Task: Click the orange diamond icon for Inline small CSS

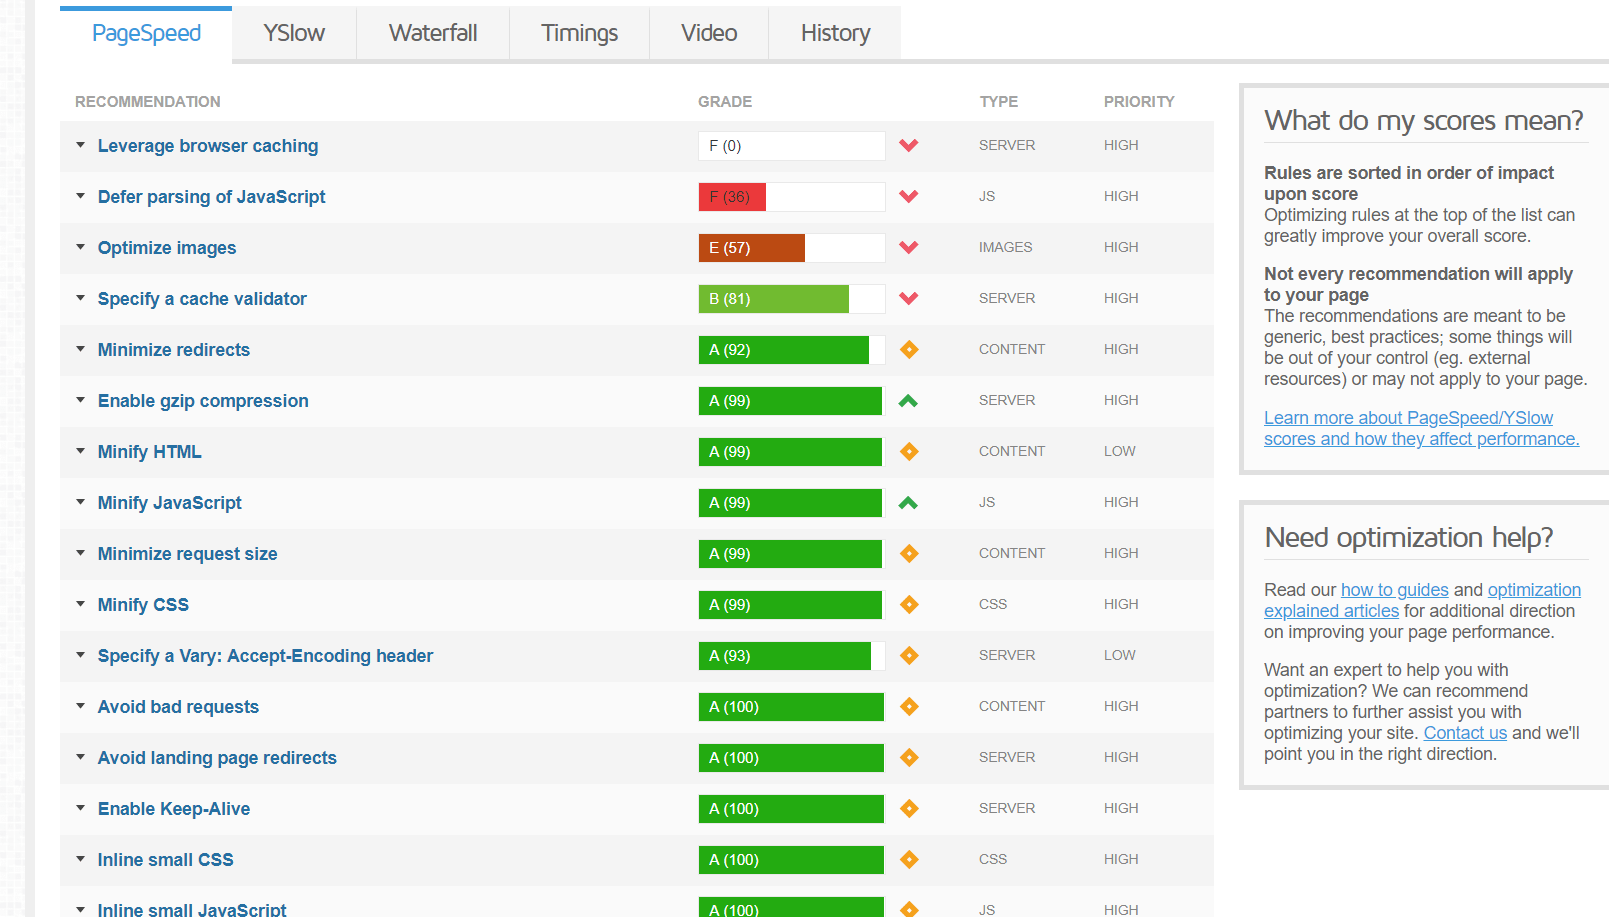Action: pos(909,859)
